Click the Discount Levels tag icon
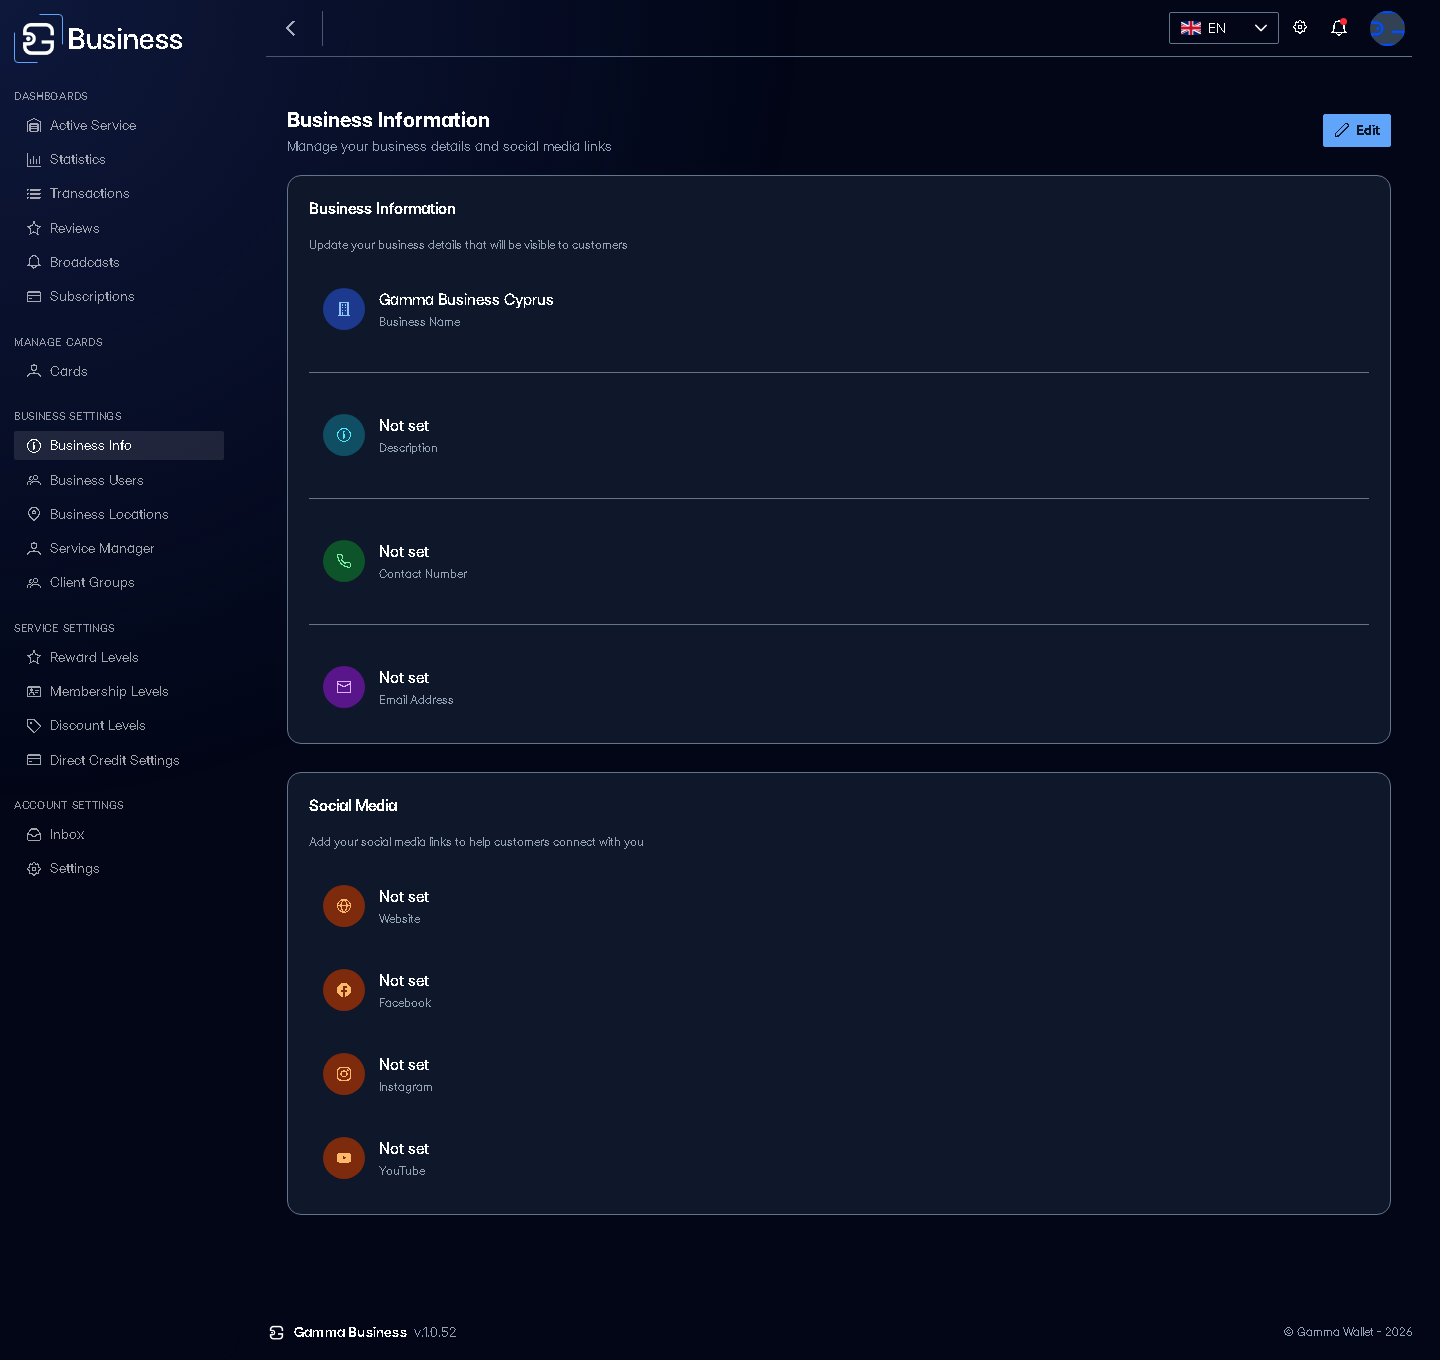 [x=34, y=726]
